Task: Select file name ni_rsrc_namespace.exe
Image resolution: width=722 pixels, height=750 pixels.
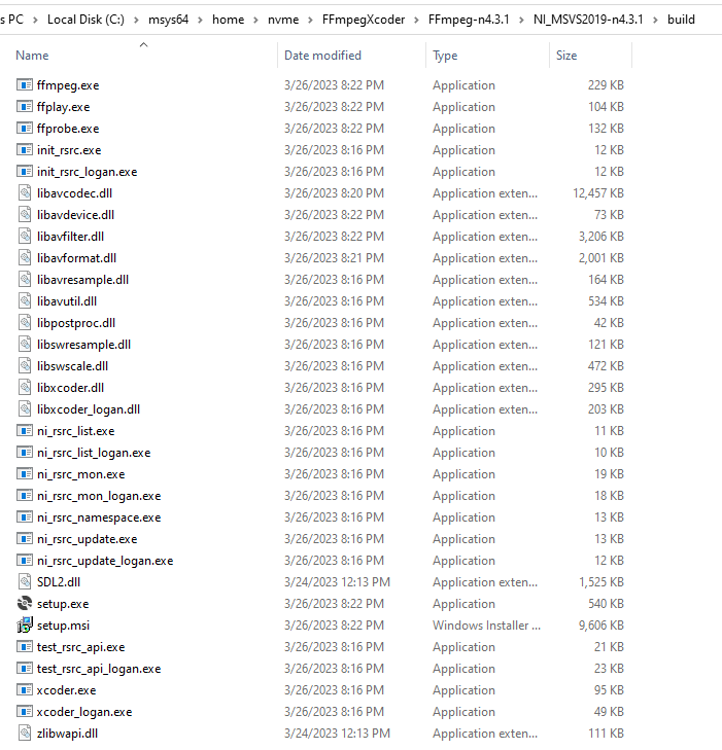Action: [x=99, y=518]
